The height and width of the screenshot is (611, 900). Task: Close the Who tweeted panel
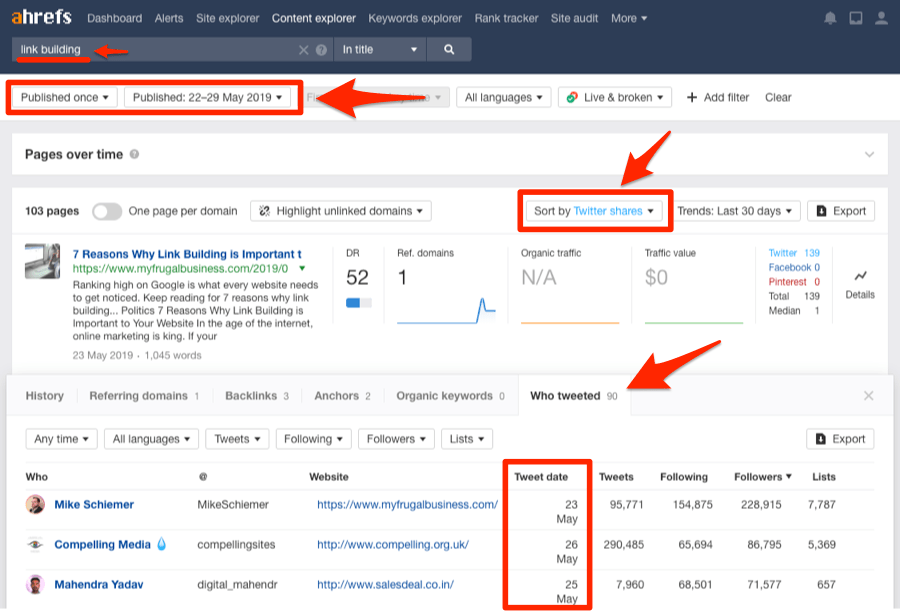point(868,396)
